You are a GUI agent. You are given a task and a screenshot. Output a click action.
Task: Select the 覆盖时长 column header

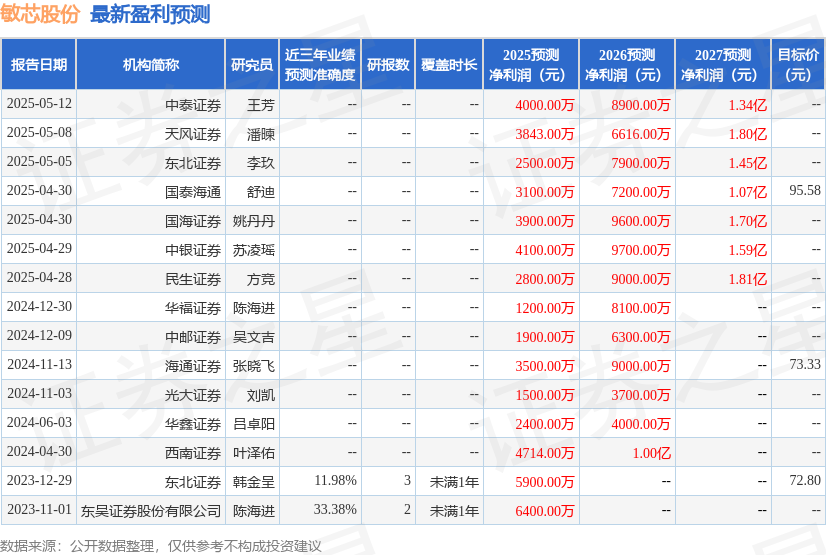click(449, 64)
